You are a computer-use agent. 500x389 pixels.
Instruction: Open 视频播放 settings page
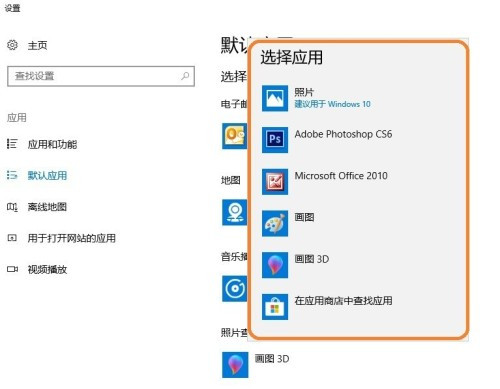47,269
